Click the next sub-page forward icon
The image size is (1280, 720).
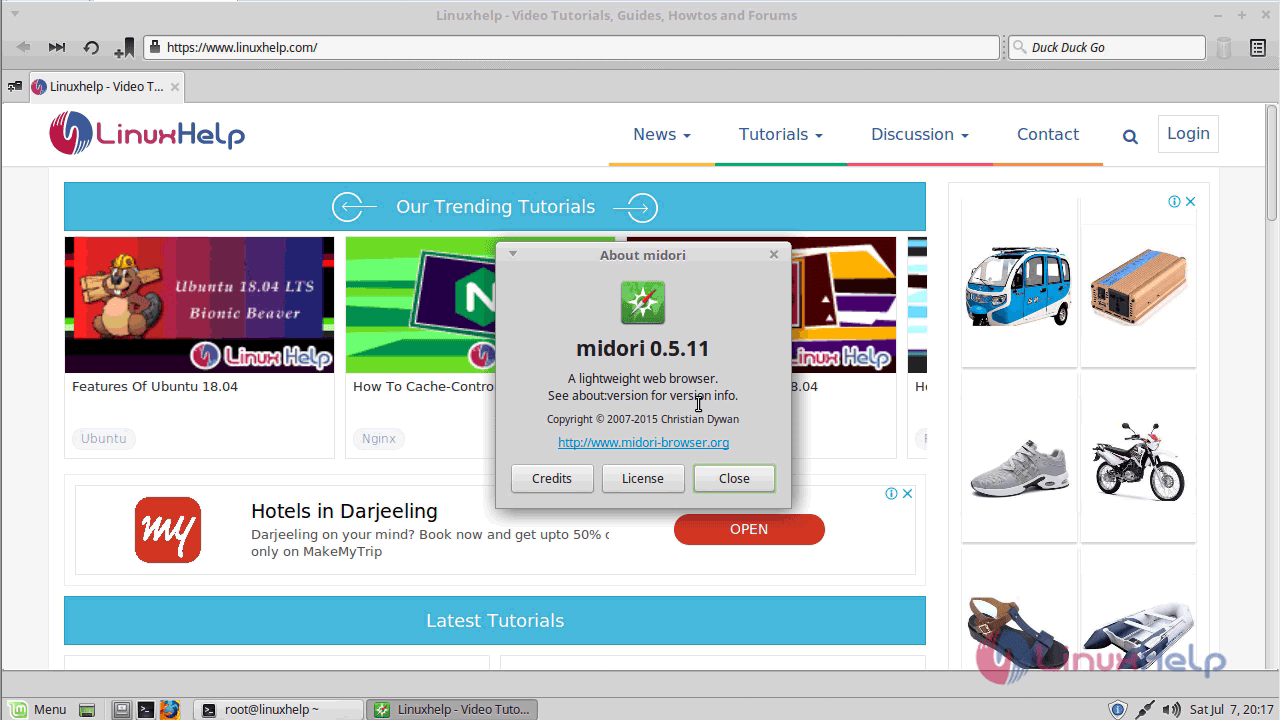(57, 47)
